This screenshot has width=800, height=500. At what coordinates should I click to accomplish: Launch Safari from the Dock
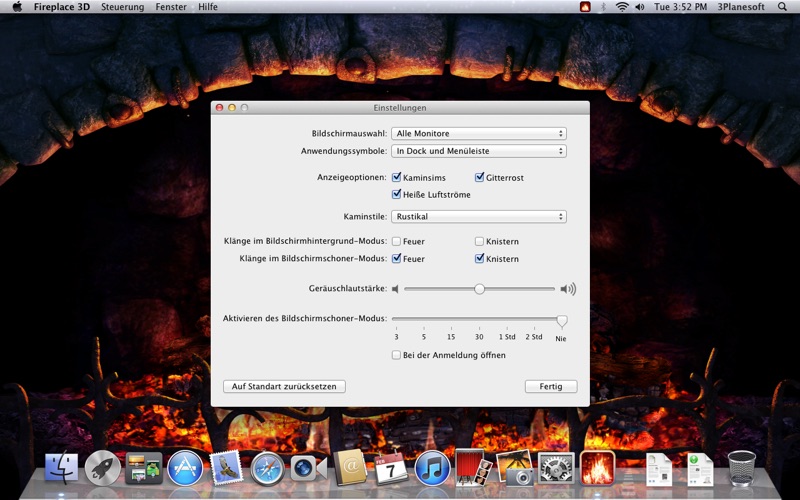[267, 468]
